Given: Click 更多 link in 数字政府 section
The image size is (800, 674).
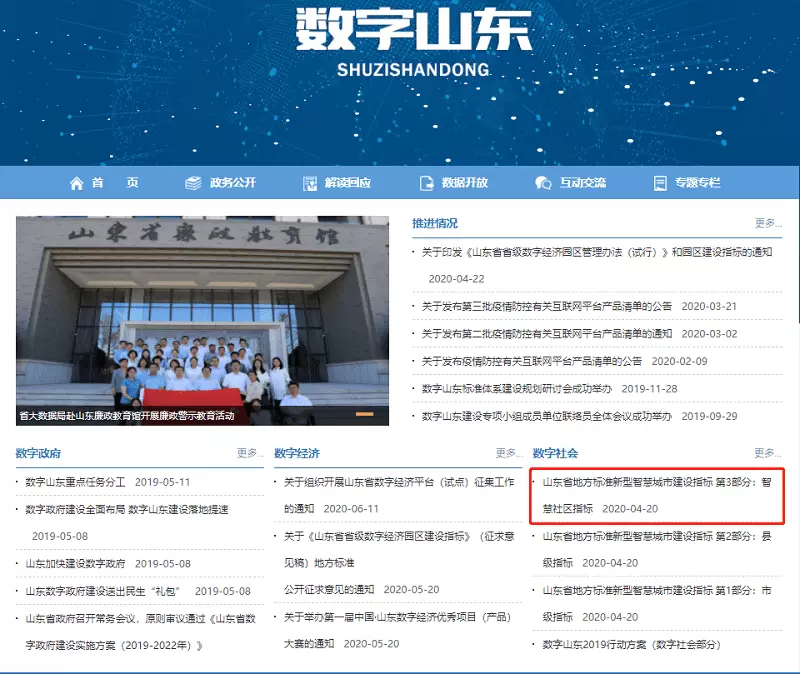Looking at the screenshot, I should coord(250,453).
